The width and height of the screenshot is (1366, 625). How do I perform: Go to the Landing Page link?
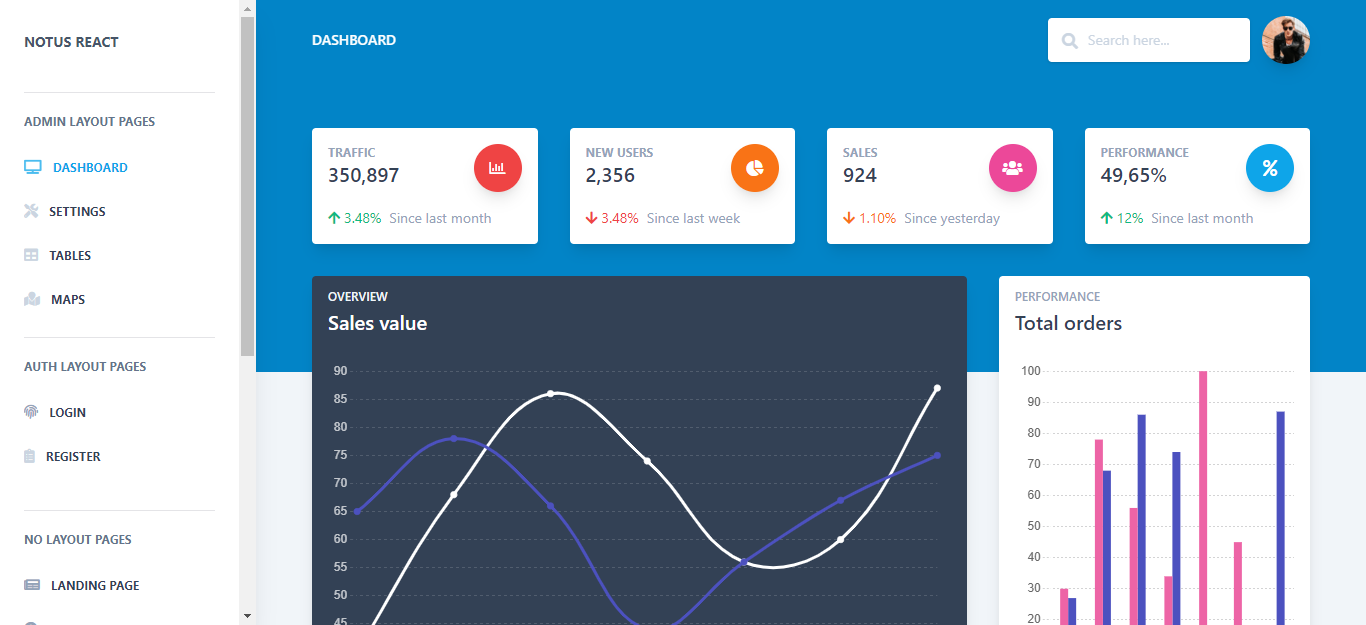point(95,585)
